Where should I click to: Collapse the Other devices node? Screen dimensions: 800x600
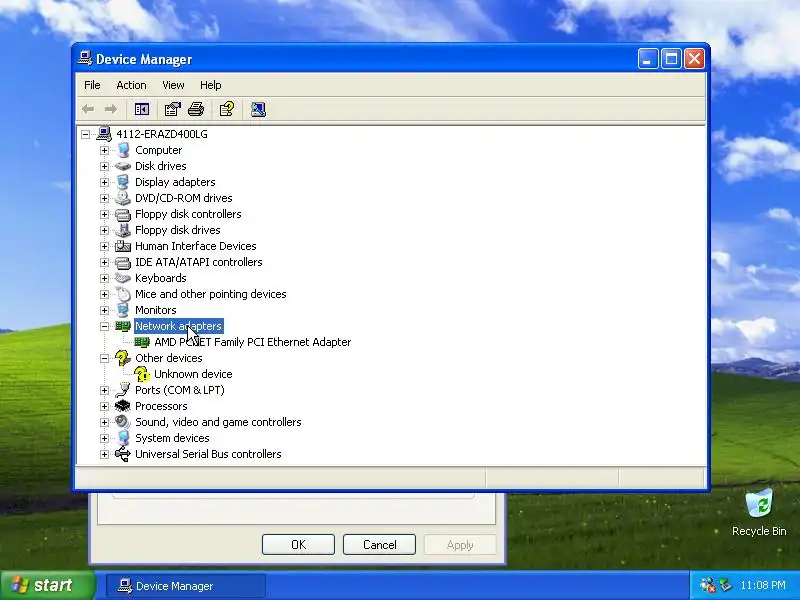coord(104,358)
